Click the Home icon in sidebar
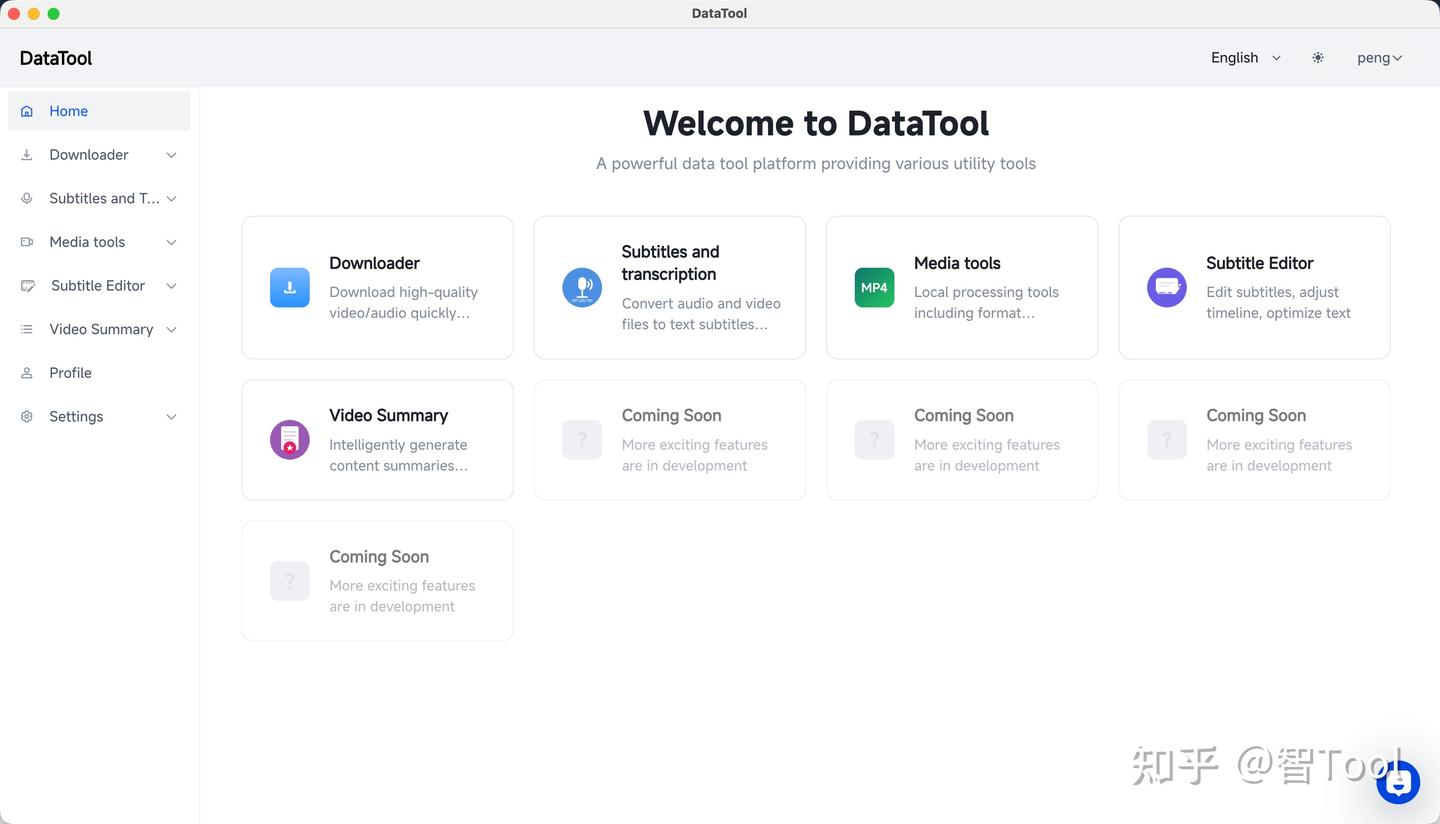This screenshot has width=1440, height=824. click(x=27, y=111)
